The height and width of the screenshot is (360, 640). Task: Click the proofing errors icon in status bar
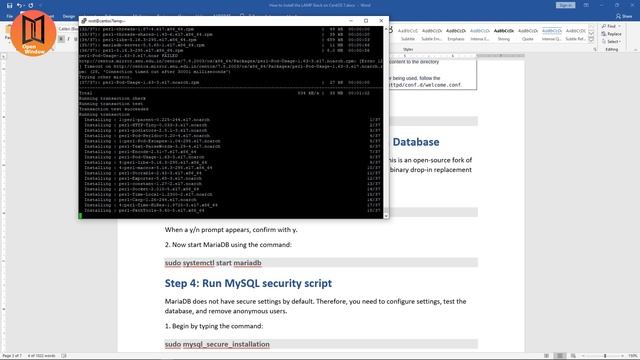[64, 356]
